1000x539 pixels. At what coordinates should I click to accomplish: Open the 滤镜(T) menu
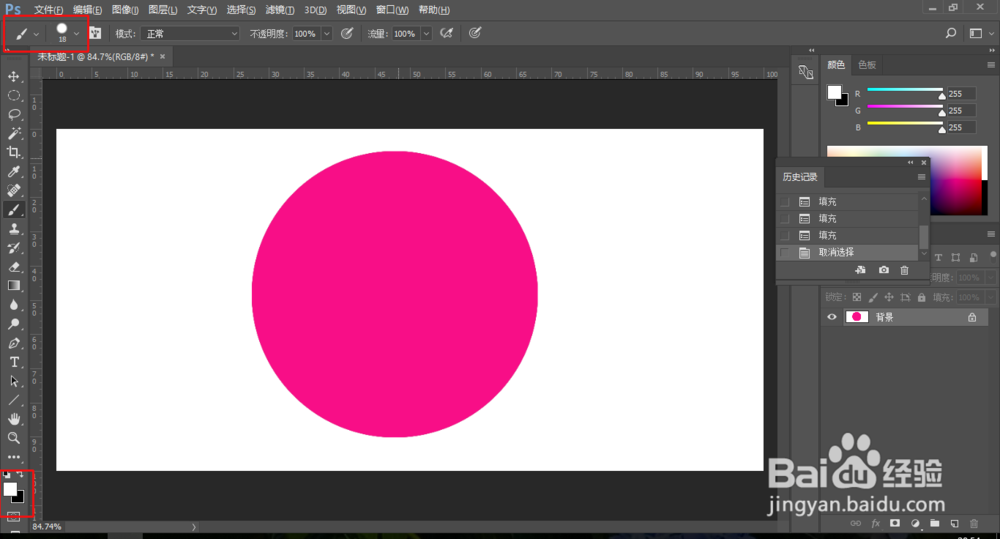[x=280, y=10]
